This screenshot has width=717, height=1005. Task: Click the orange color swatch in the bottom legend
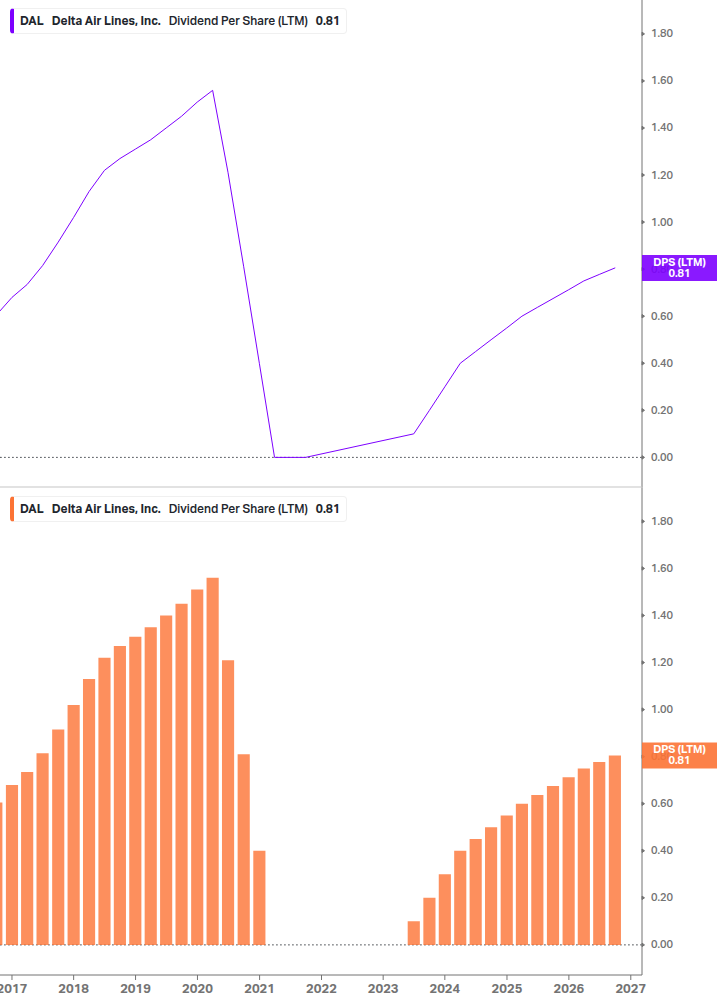click(x=12, y=509)
